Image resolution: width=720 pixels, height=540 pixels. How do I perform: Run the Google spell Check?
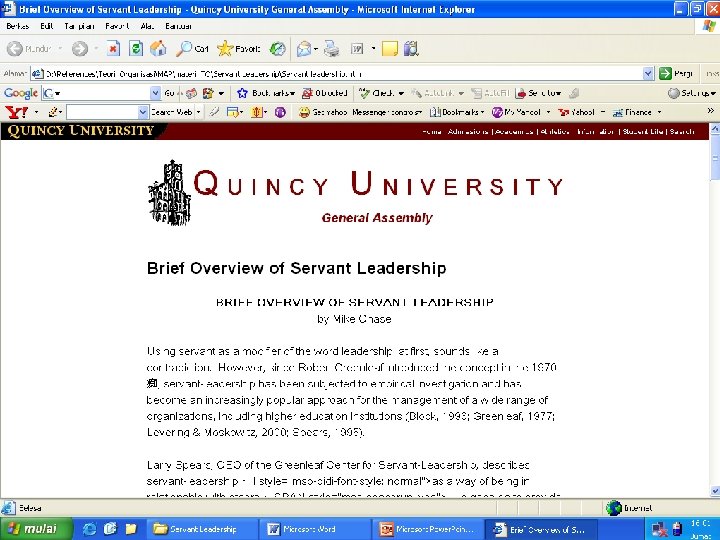(x=381, y=93)
